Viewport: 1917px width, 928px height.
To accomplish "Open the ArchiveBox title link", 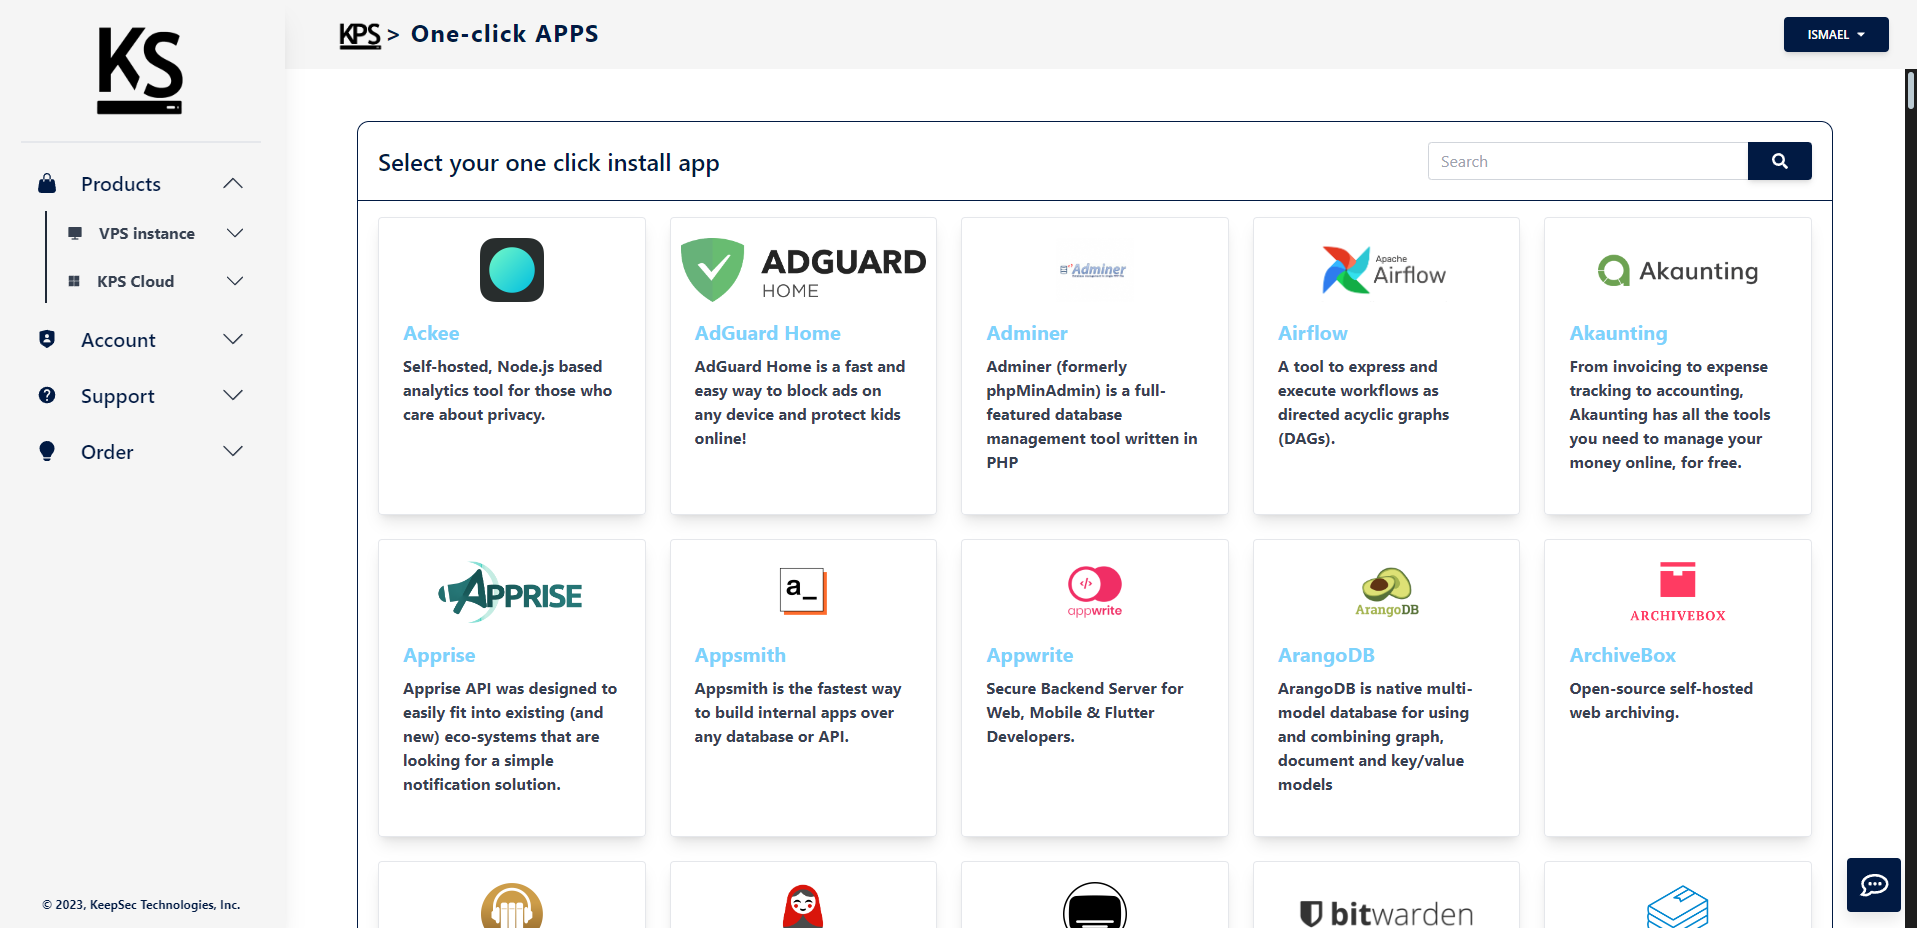I will (1623, 655).
